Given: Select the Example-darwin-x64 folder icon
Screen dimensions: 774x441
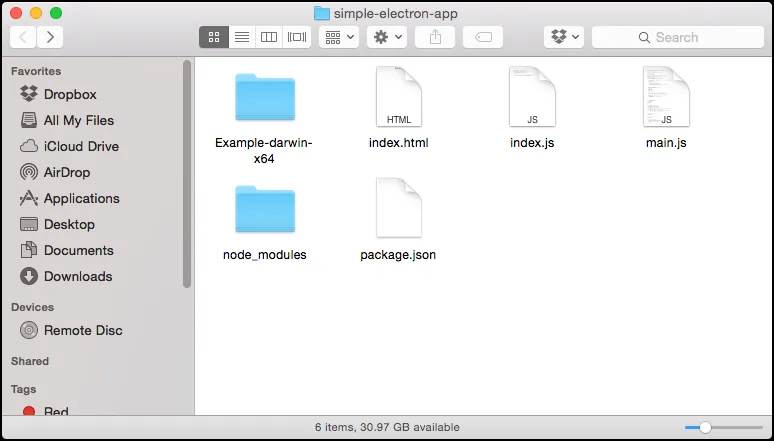Looking at the screenshot, I should coord(265,97).
